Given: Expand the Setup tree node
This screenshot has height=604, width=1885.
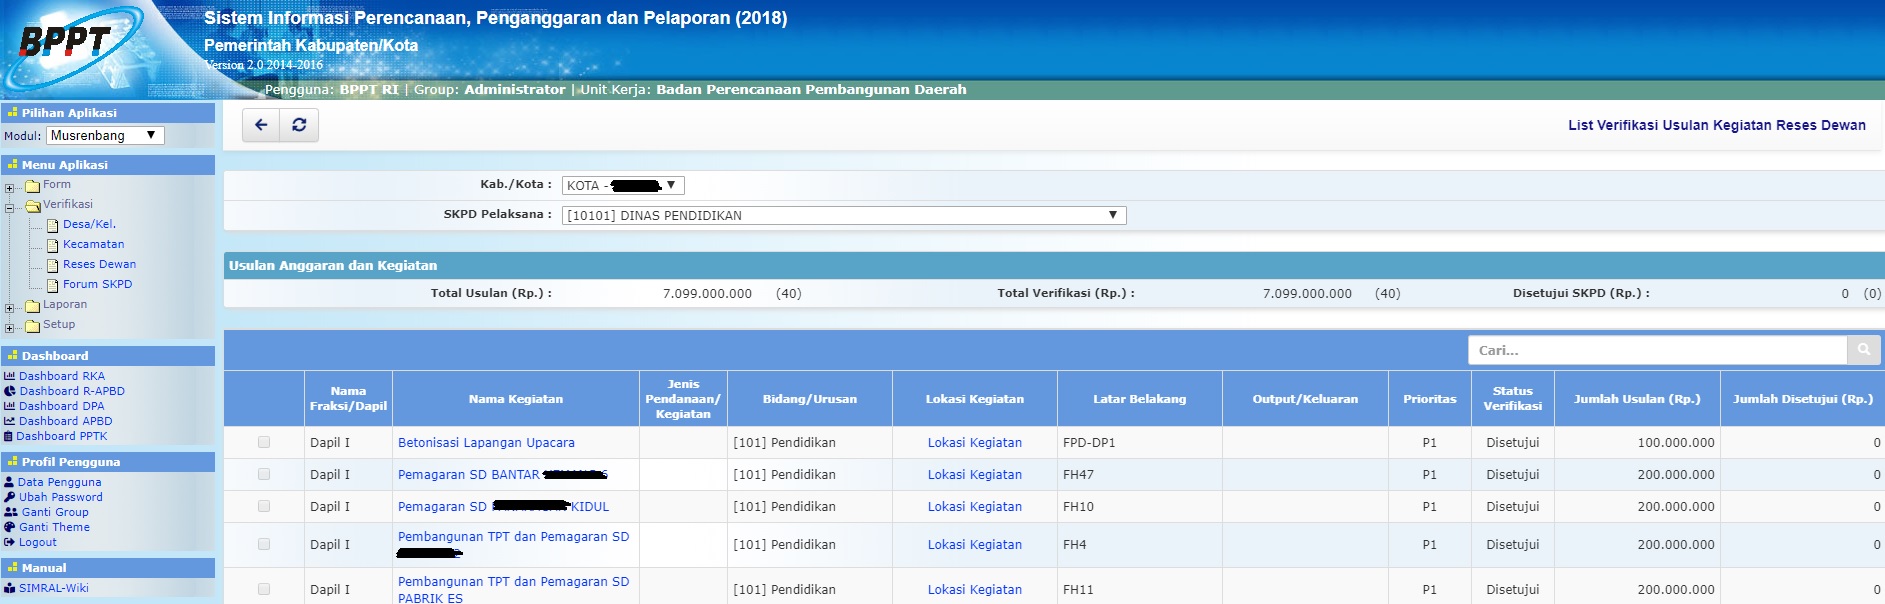Looking at the screenshot, I should click(x=10, y=328).
